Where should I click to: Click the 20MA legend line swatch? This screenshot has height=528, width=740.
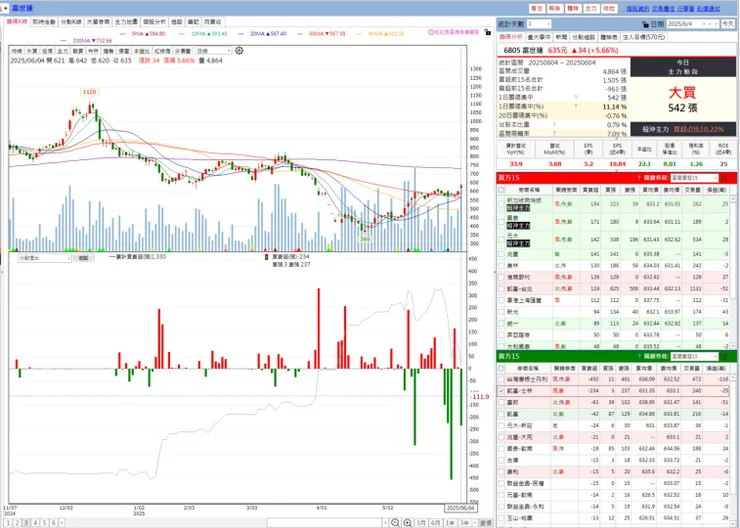pos(241,34)
